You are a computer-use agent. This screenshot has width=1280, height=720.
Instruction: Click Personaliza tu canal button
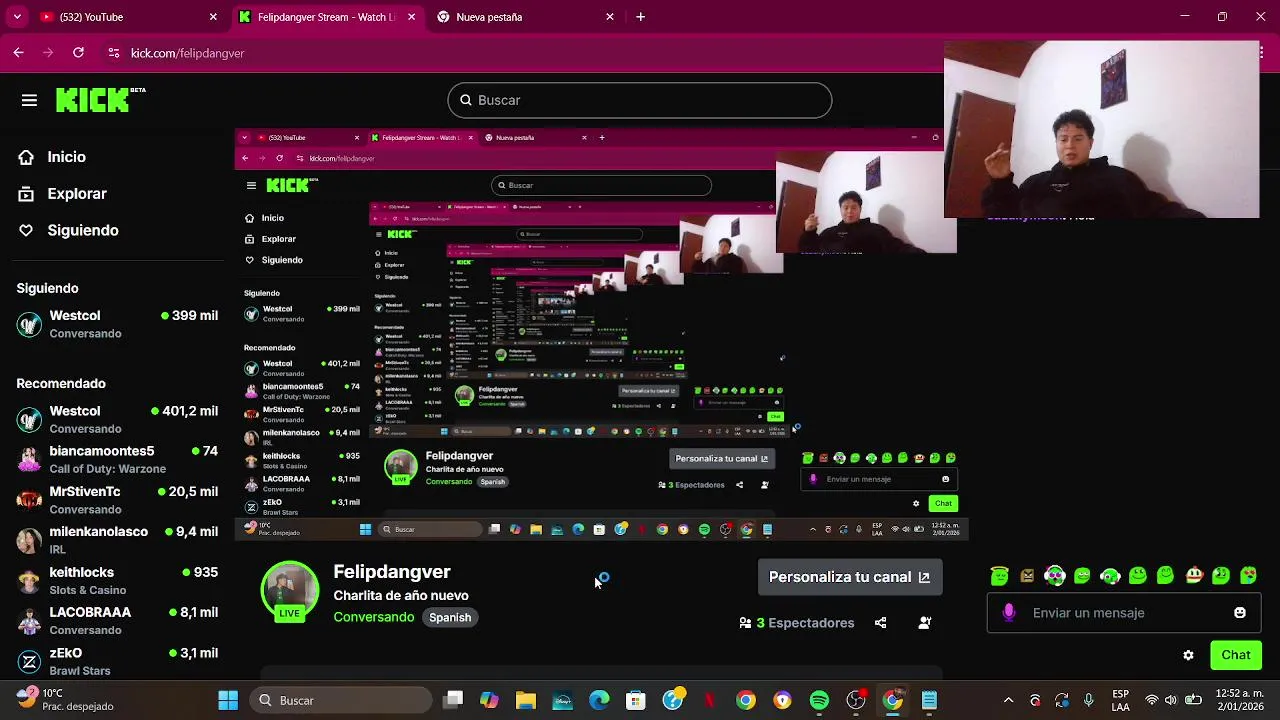(849, 577)
